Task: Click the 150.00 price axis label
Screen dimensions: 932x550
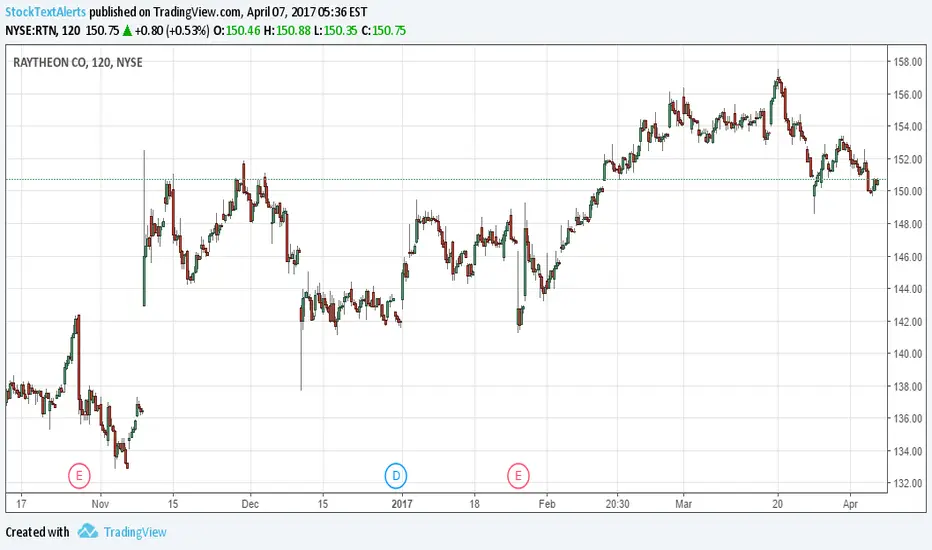Action: pos(908,191)
